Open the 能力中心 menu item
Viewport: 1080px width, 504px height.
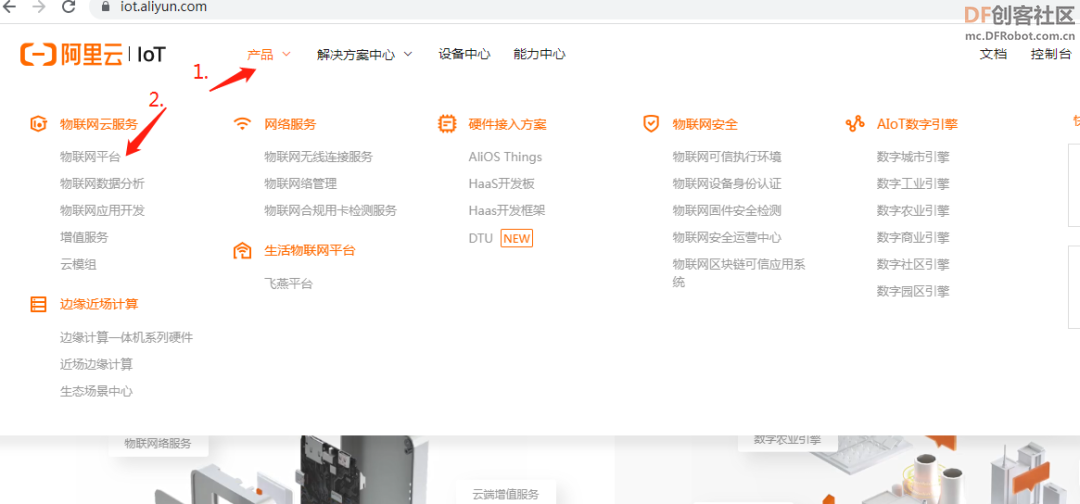tap(539, 54)
